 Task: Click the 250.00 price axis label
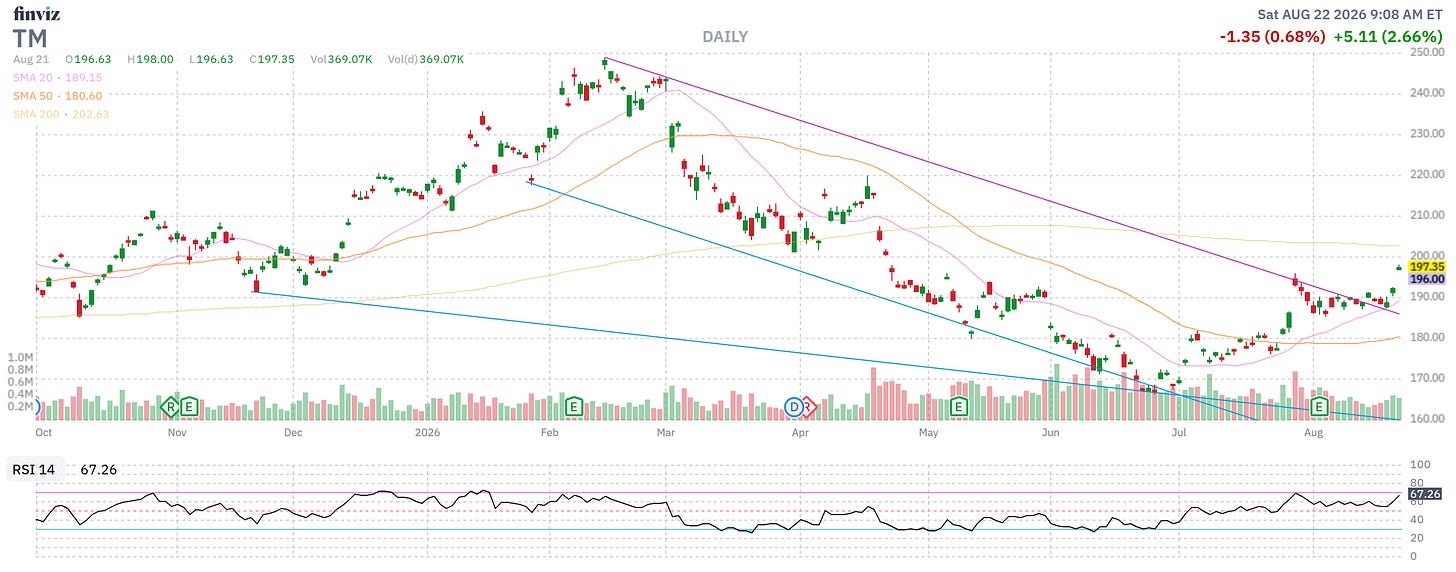(x=1426, y=52)
